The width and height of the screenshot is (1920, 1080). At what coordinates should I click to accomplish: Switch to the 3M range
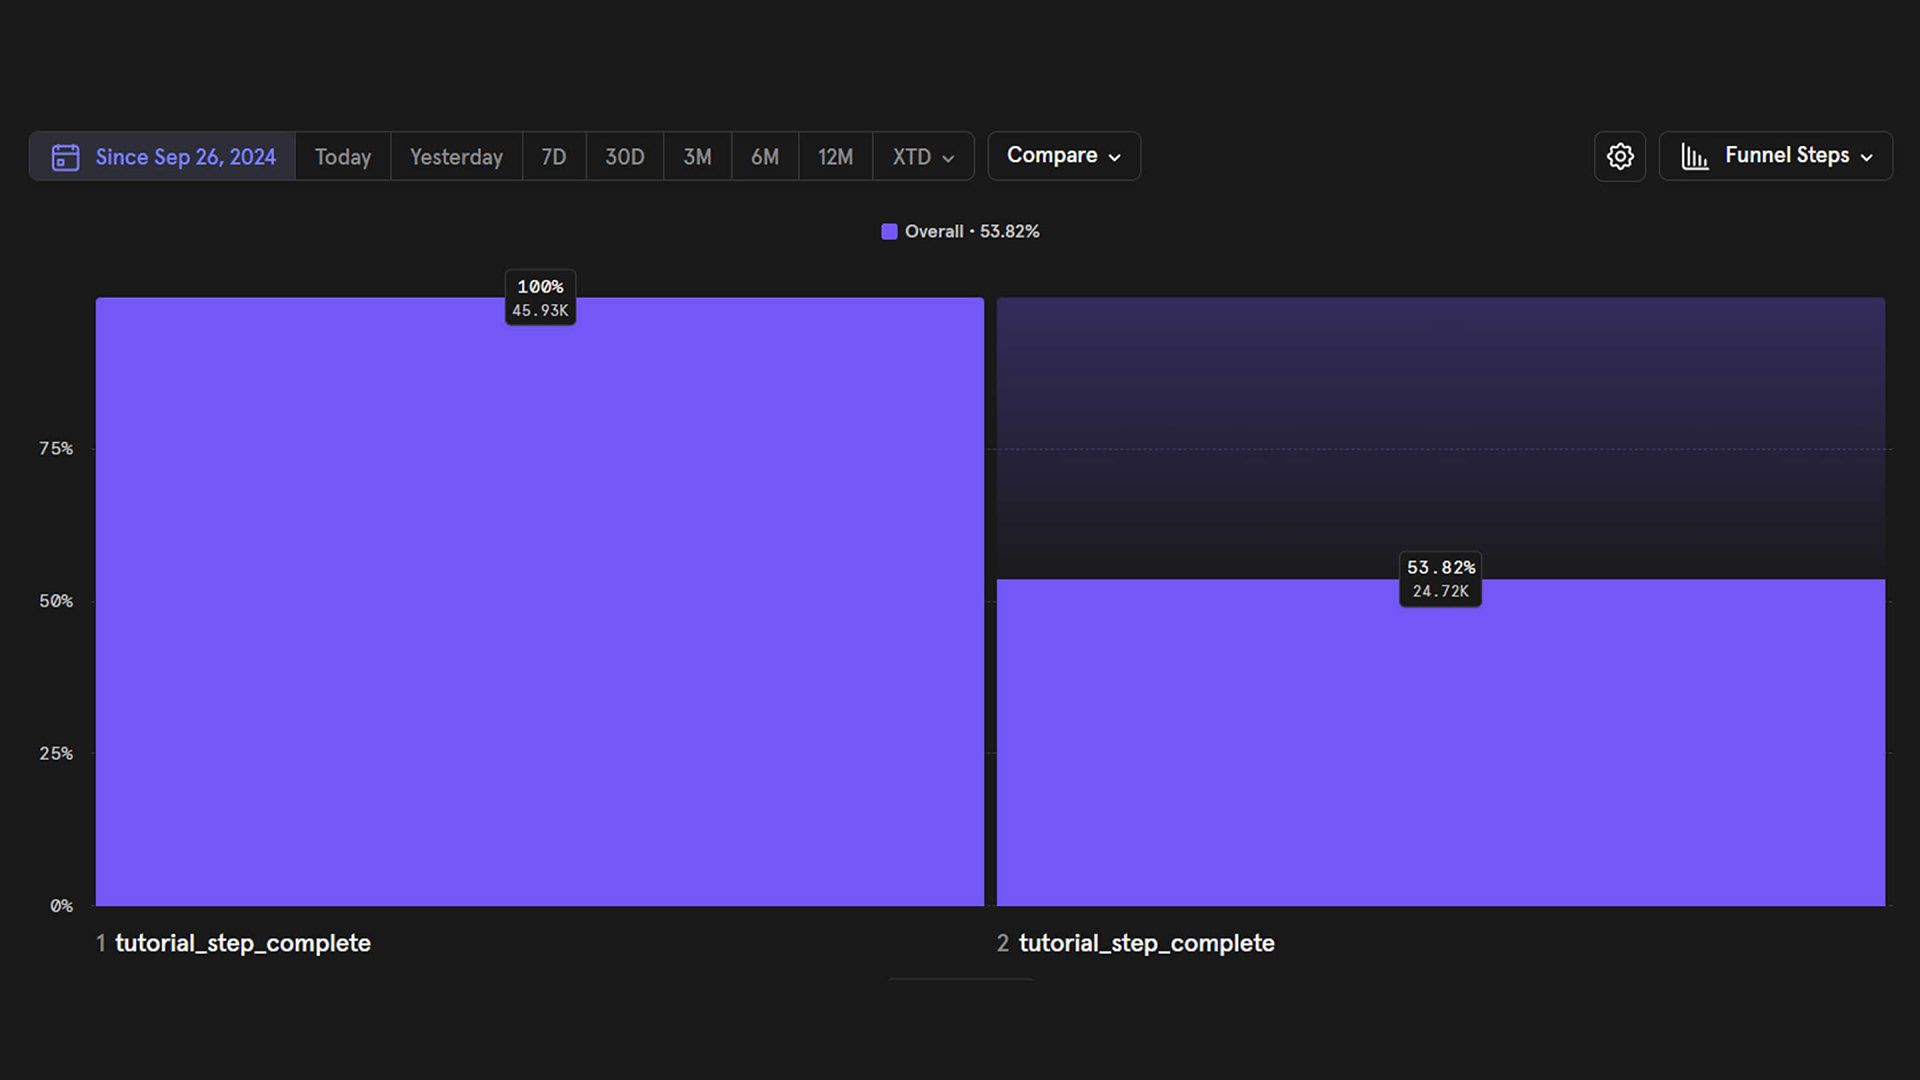[698, 157]
